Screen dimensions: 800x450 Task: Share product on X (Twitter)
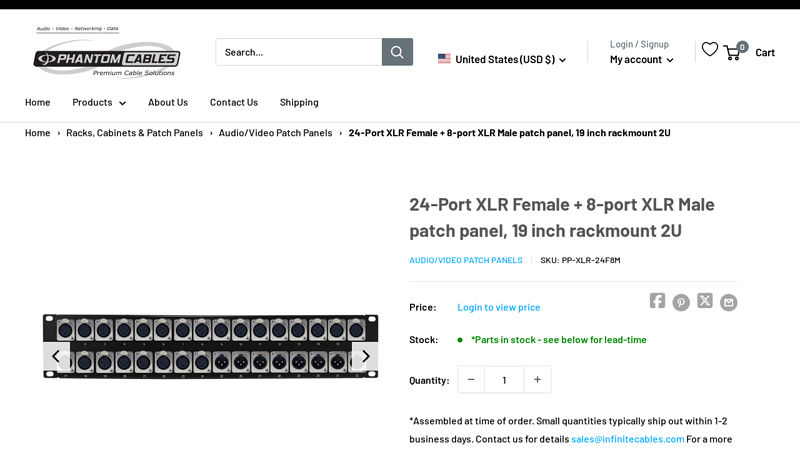tap(705, 301)
